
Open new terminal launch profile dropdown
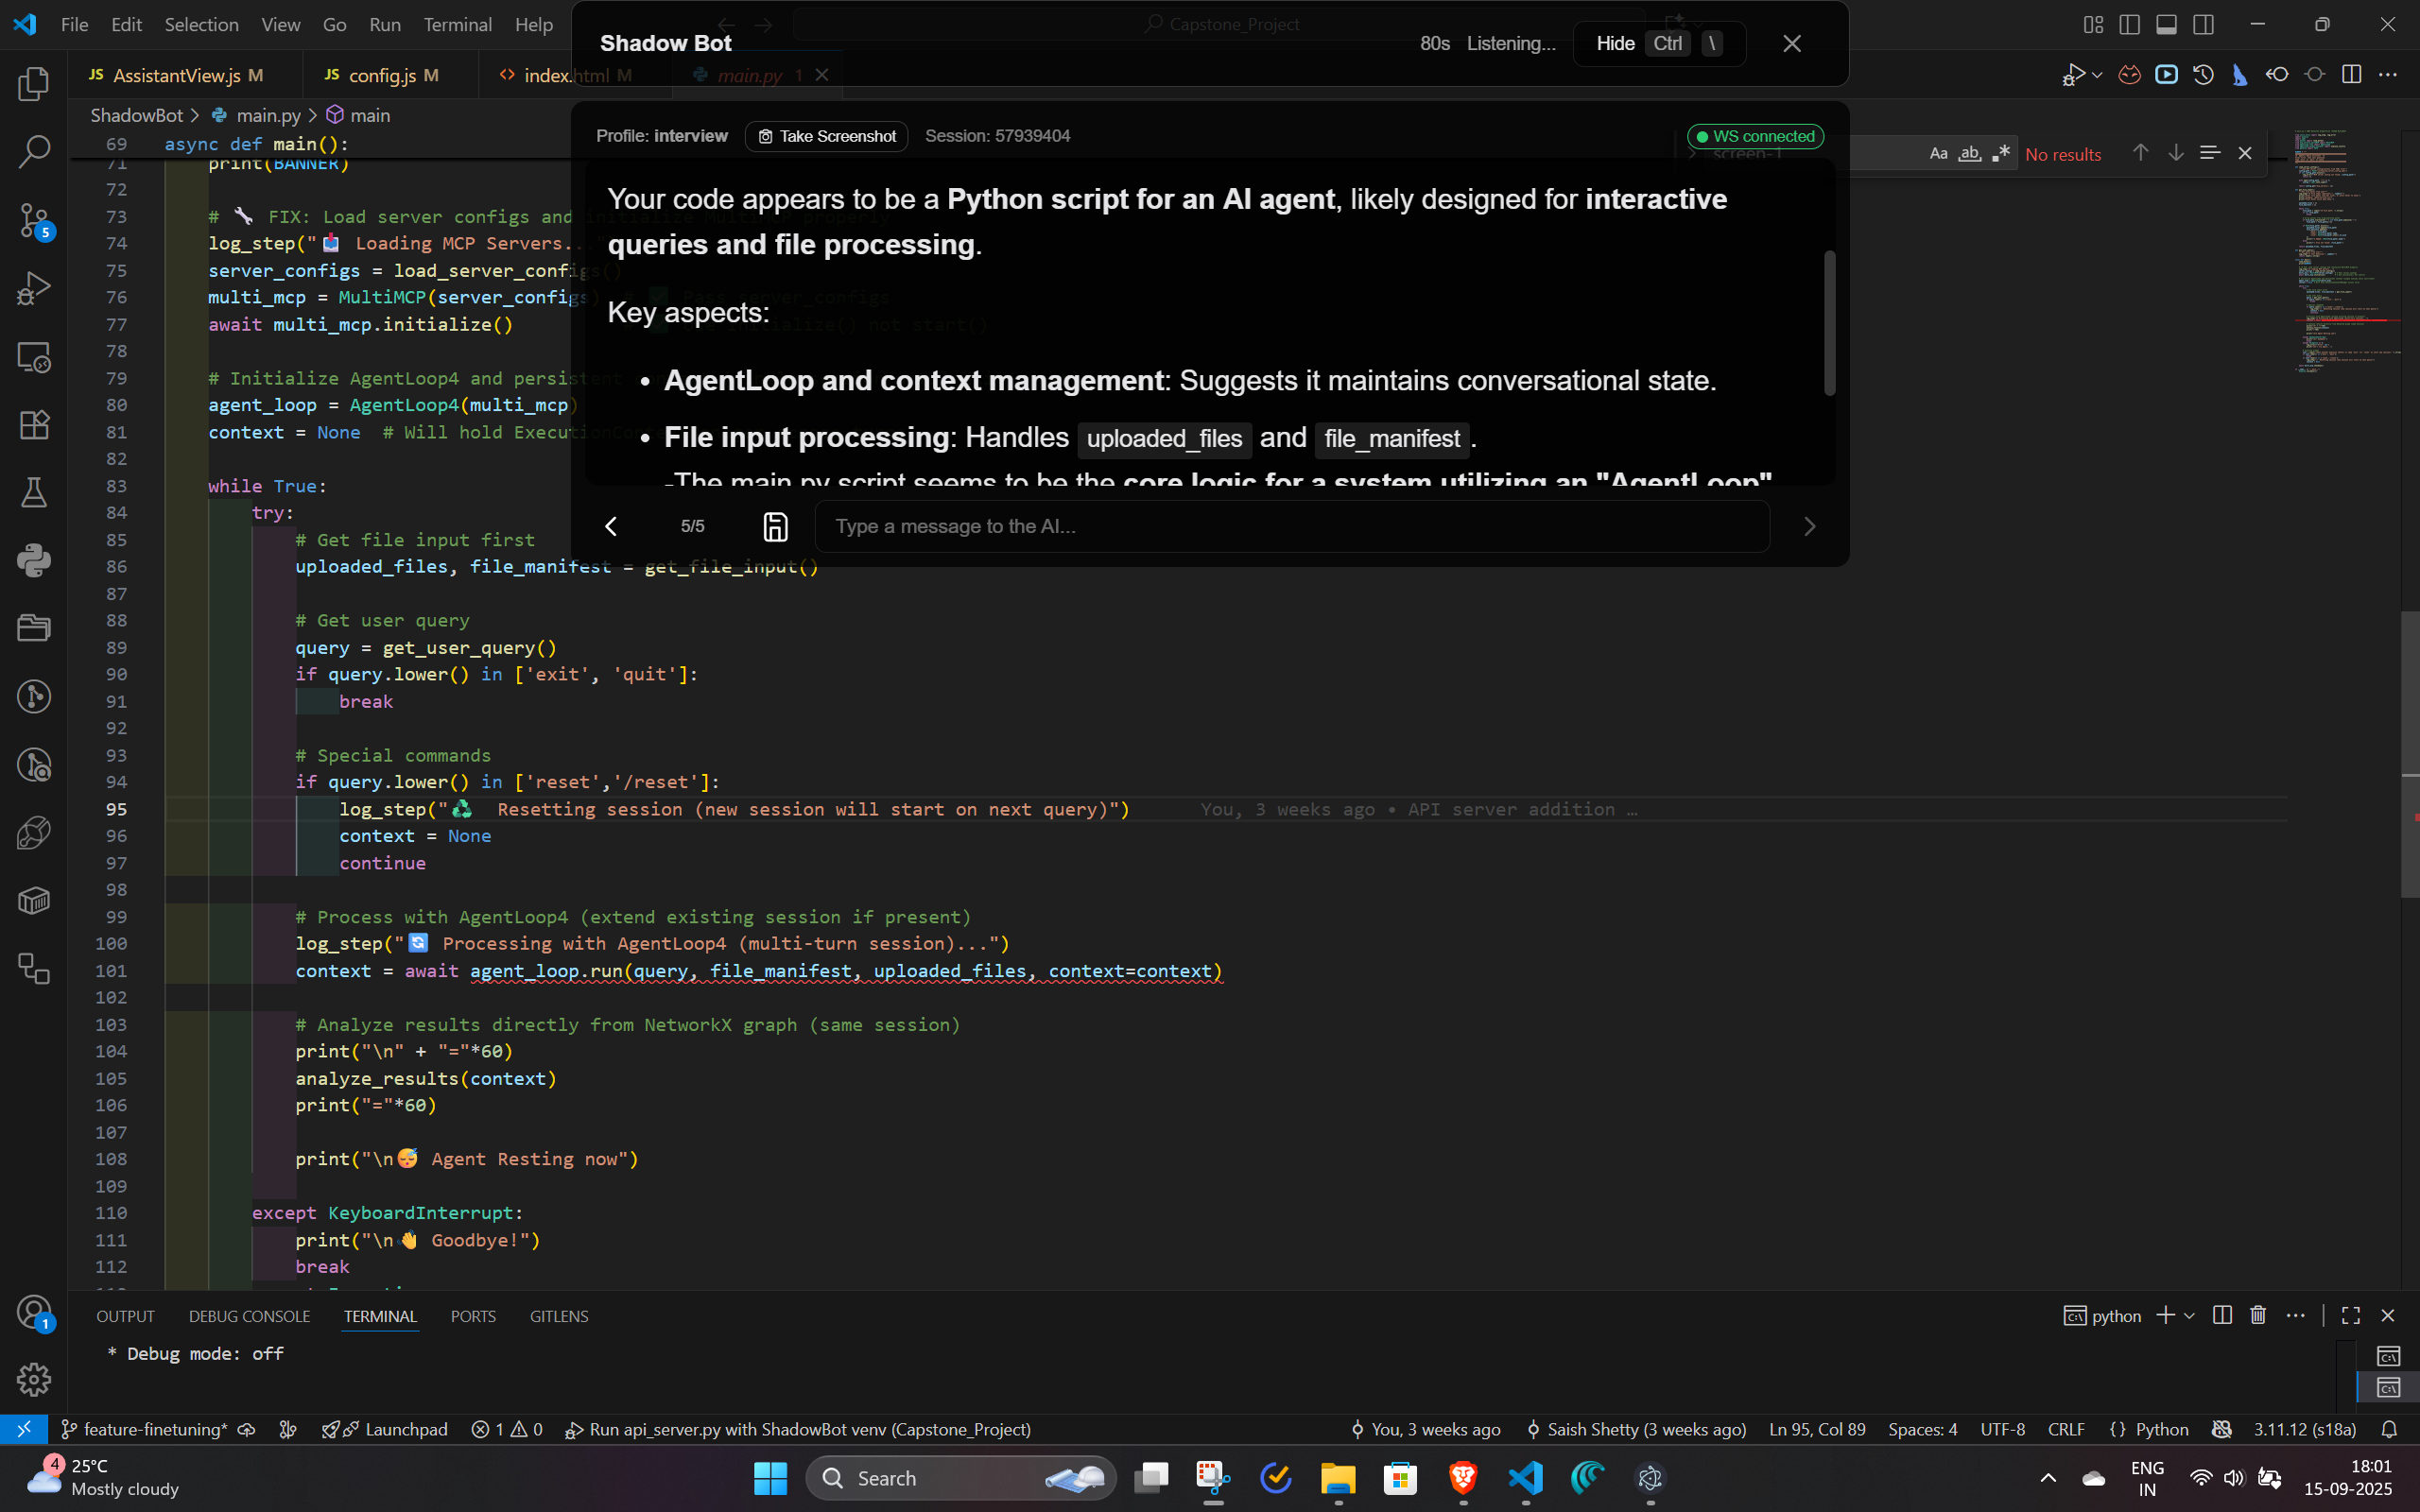click(x=2190, y=1315)
